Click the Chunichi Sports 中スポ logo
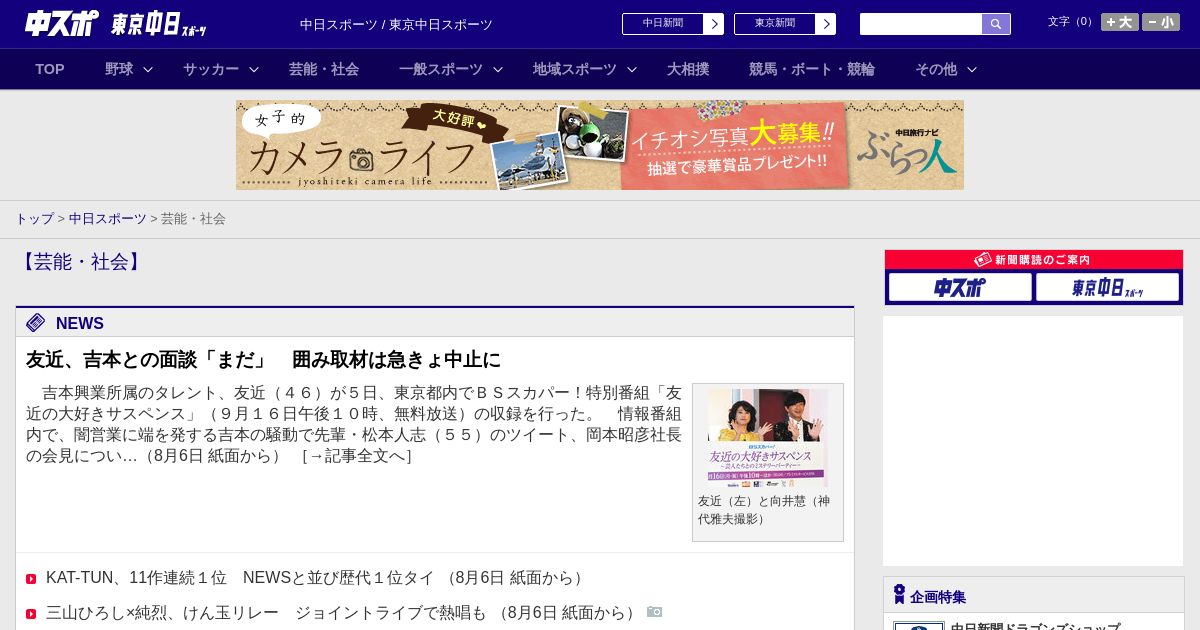Image resolution: width=1200 pixels, height=630 pixels. pyautogui.click(x=62, y=23)
